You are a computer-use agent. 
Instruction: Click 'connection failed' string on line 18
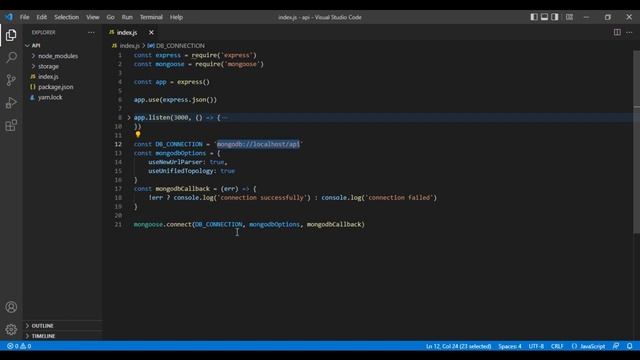(399, 198)
